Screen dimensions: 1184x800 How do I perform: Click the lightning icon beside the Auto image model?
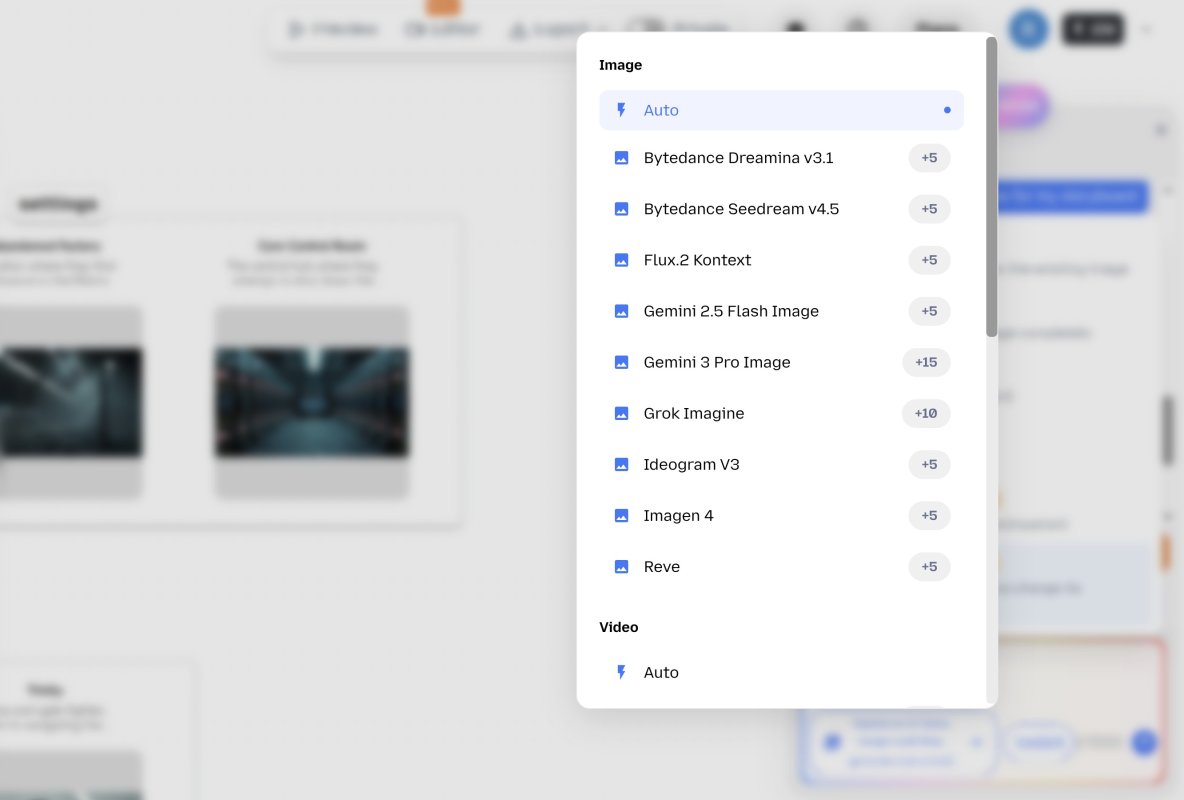[621, 110]
